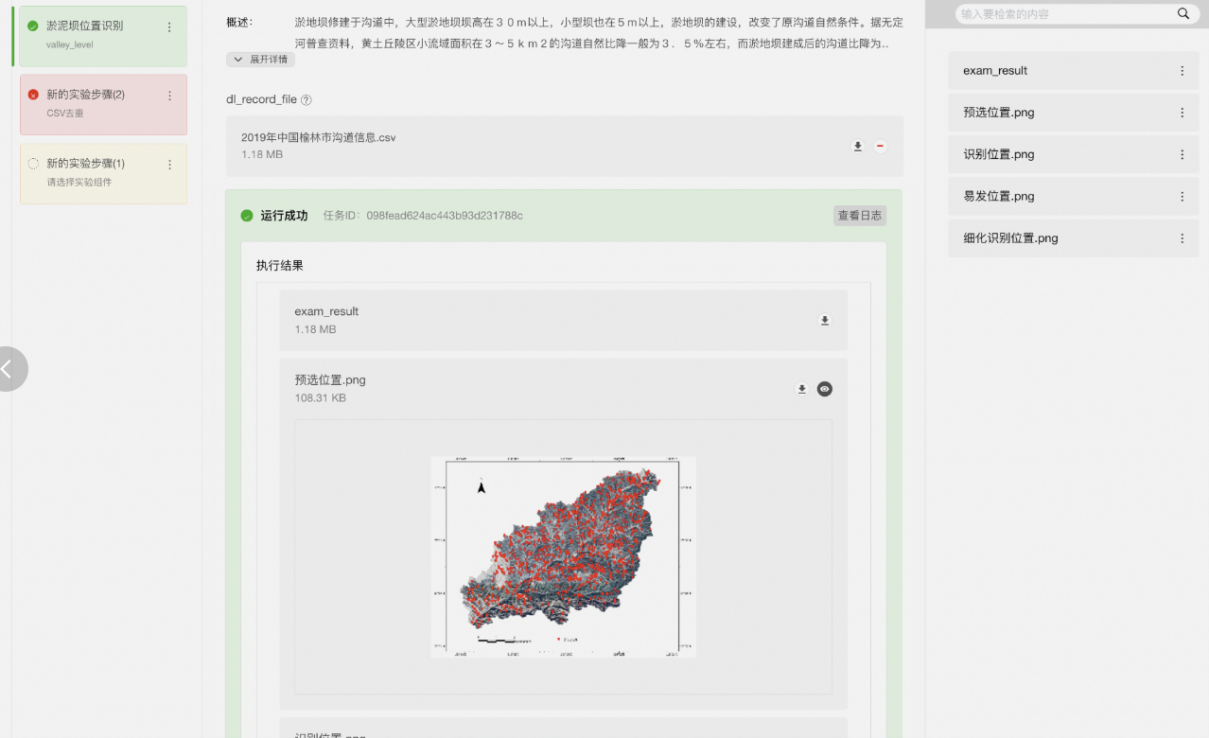Image resolution: width=1209 pixels, height=738 pixels.
Task: Remove the uploaded CSV file with minus icon
Action: click(x=880, y=146)
